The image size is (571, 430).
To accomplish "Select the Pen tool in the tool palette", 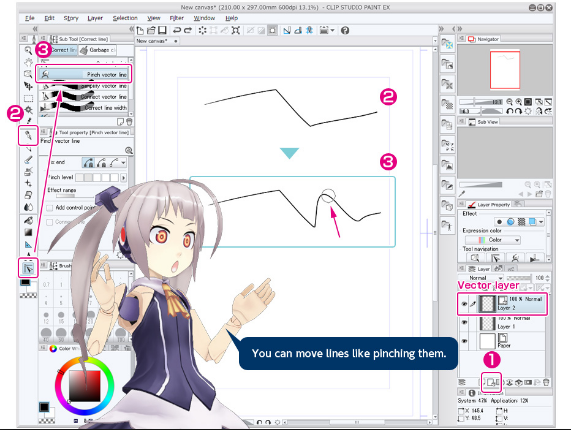I will click(28, 135).
